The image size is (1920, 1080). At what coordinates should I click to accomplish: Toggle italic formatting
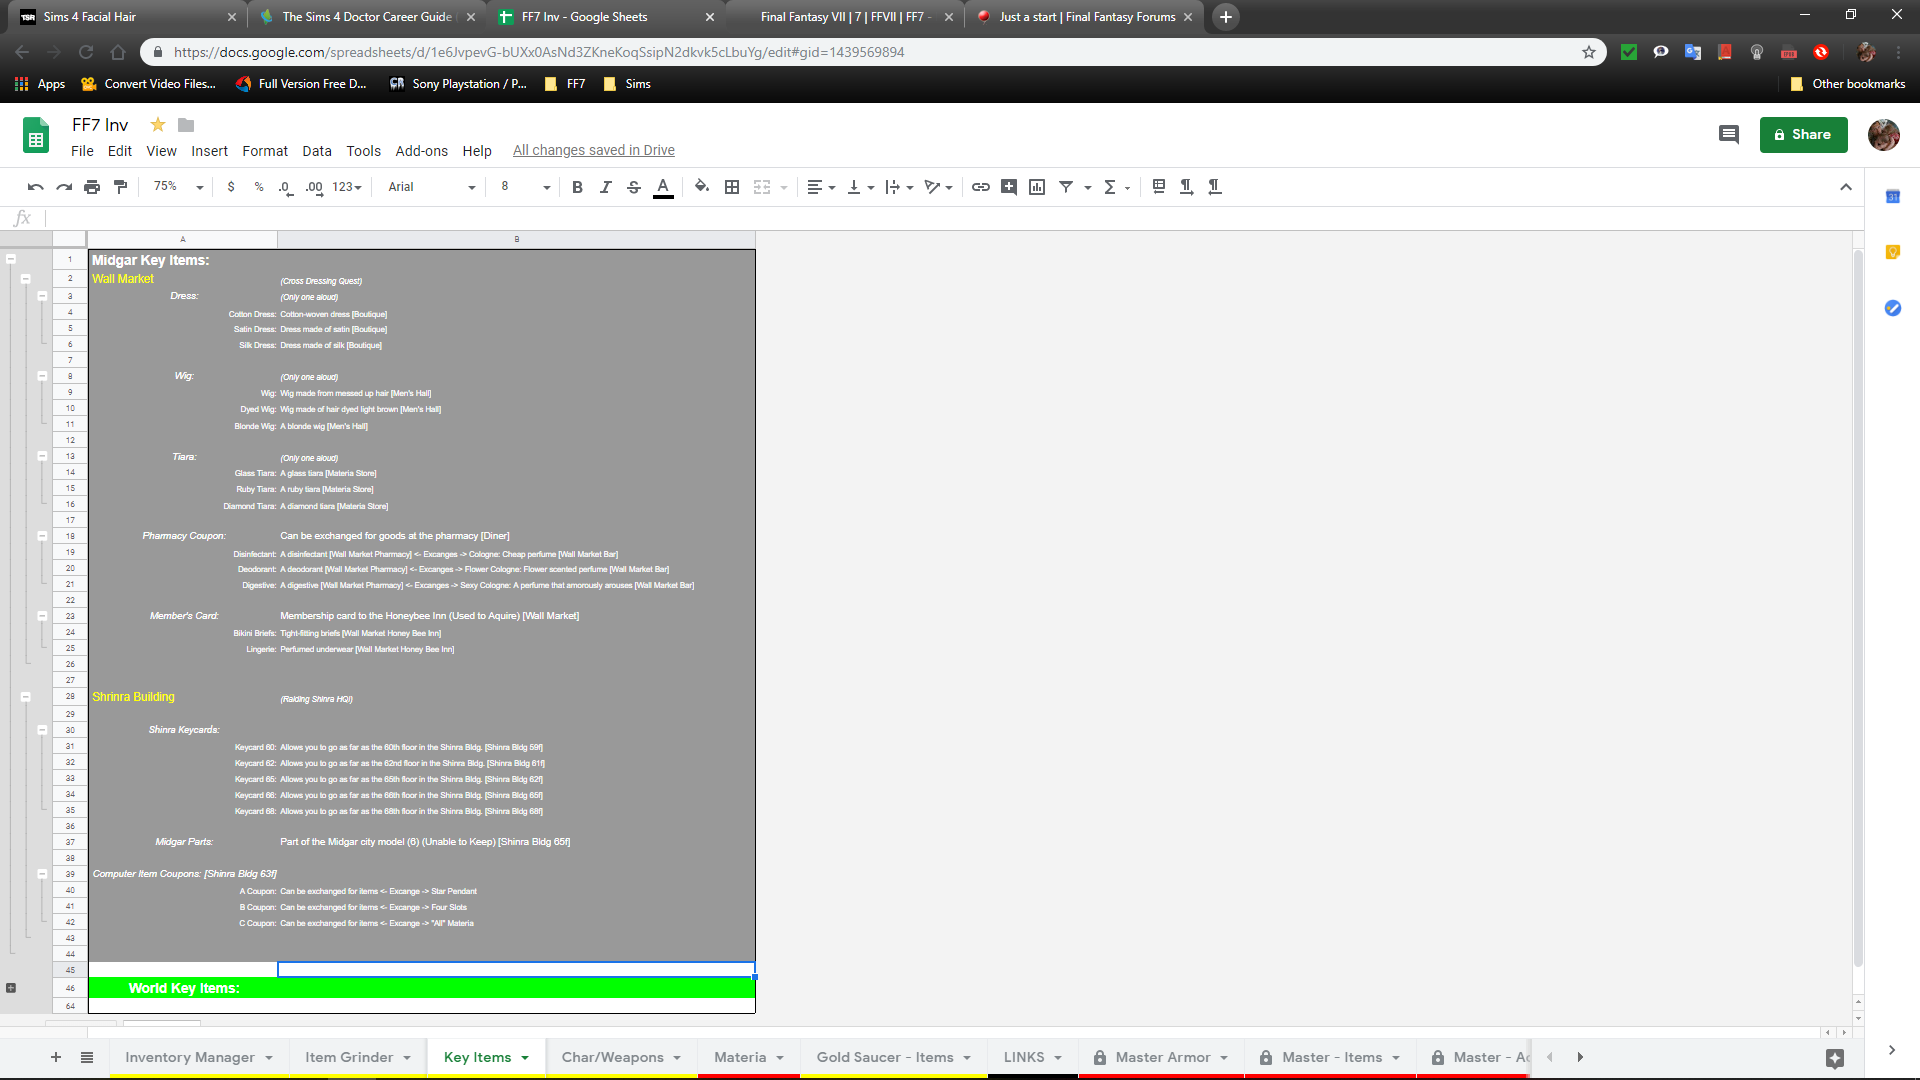[x=605, y=187]
